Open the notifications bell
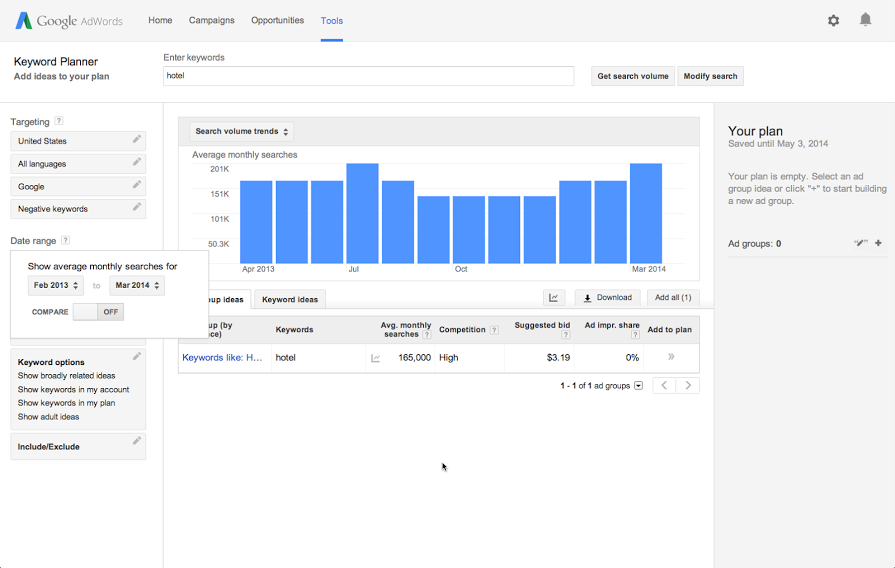The height and width of the screenshot is (568, 895). (x=865, y=20)
